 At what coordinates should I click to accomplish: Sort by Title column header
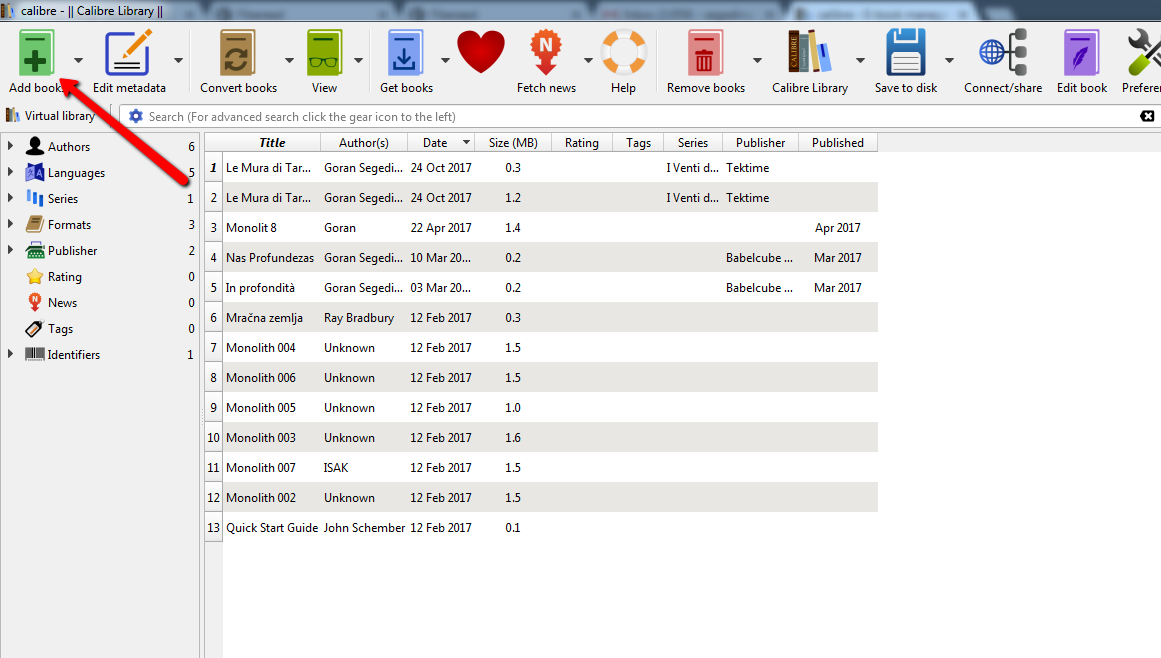[272, 143]
